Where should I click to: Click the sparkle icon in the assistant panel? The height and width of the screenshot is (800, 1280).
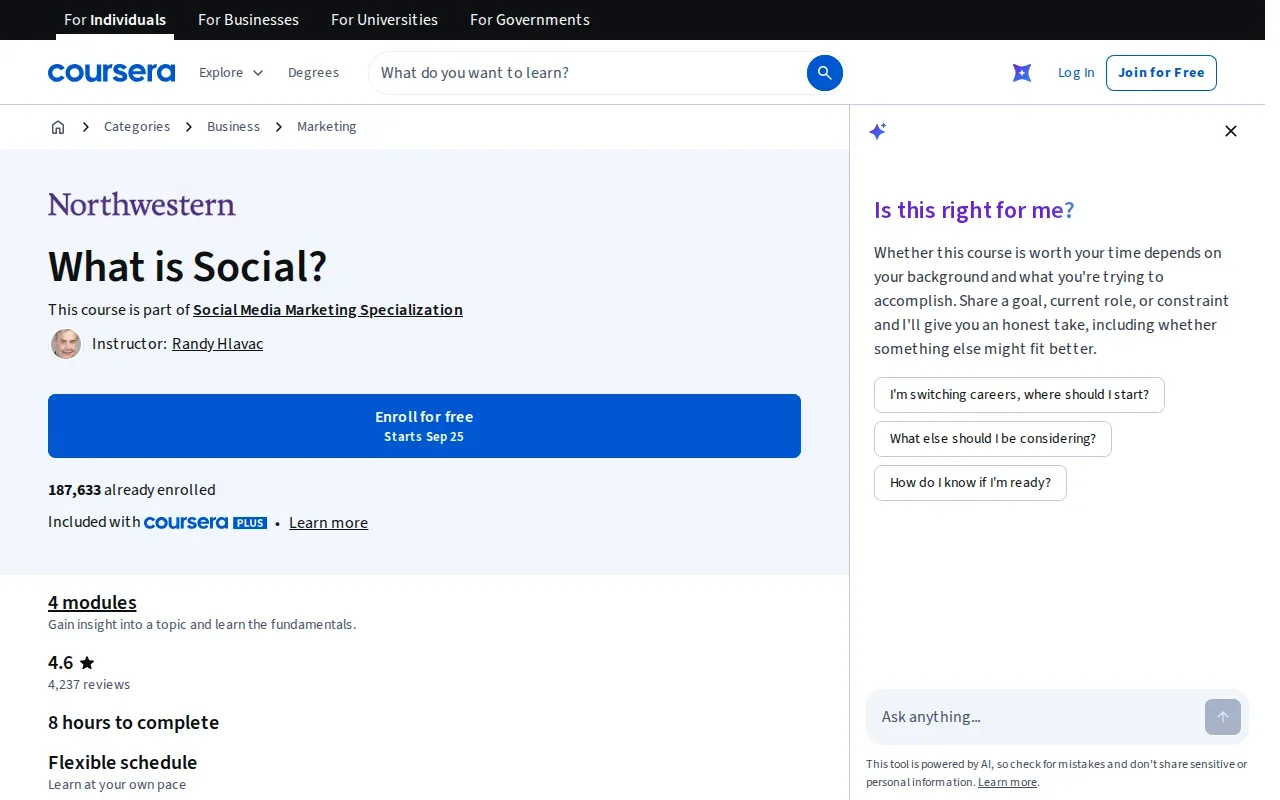878,131
